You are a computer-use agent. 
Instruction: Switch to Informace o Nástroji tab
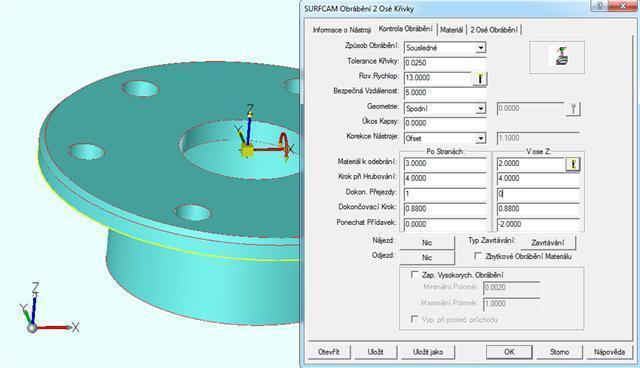342,30
